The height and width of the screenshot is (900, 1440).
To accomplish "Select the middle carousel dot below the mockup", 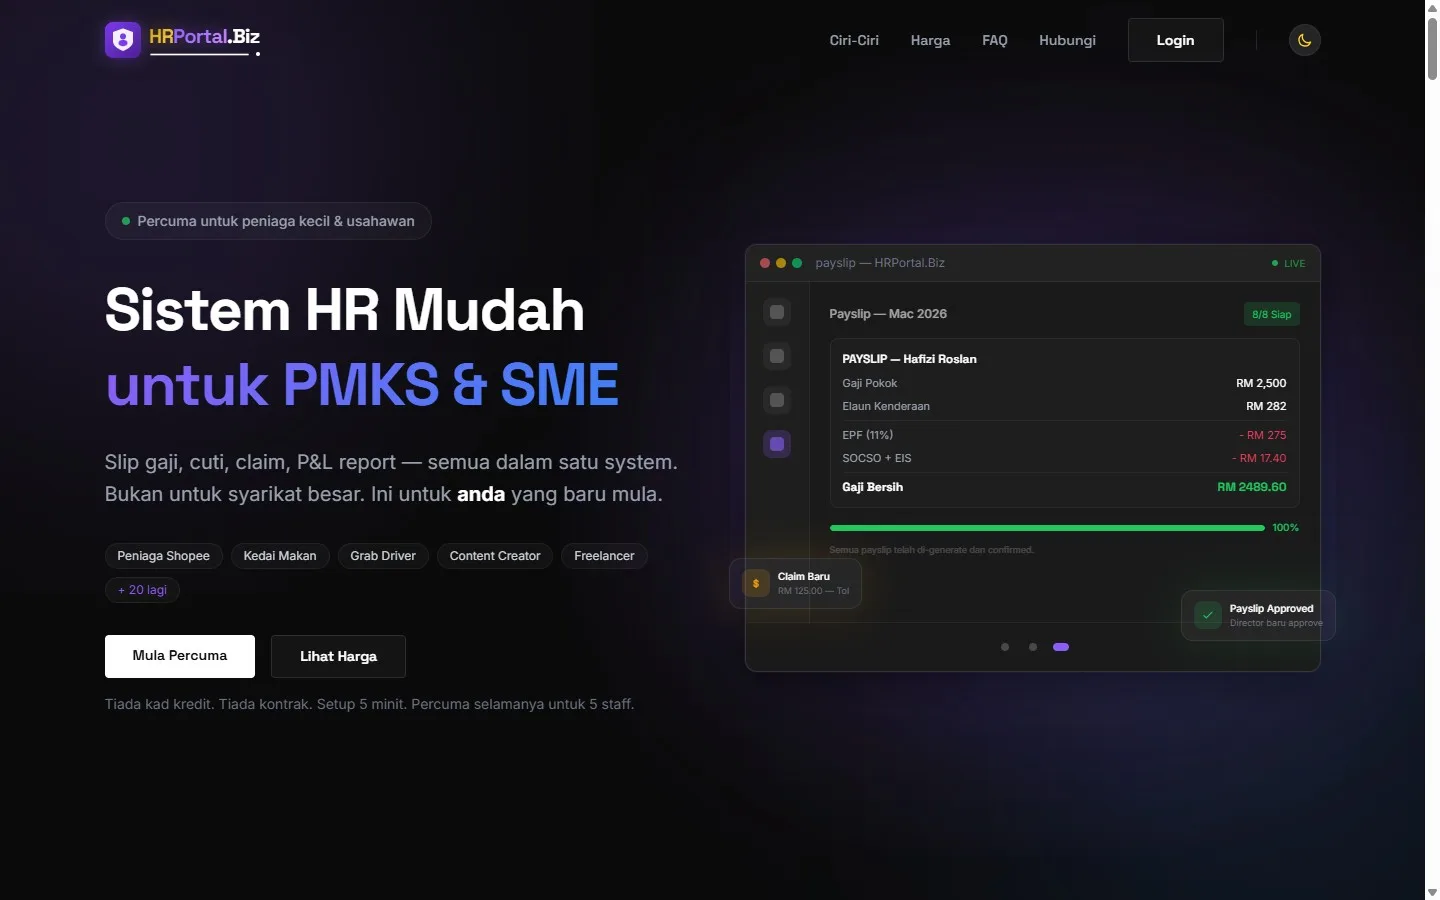I will (x=1033, y=647).
